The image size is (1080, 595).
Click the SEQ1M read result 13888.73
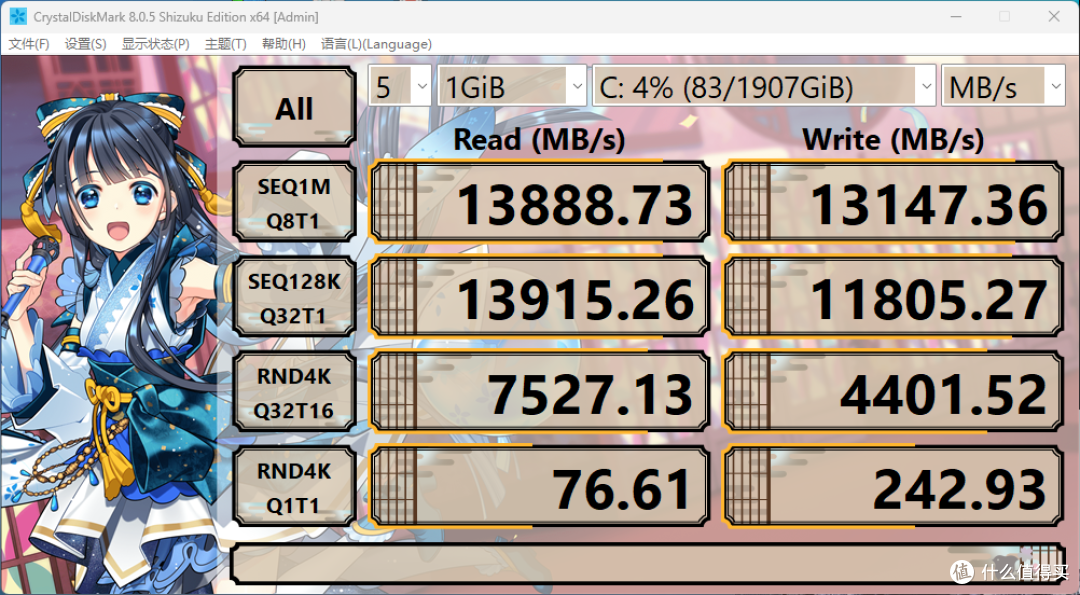pyautogui.click(x=539, y=202)
